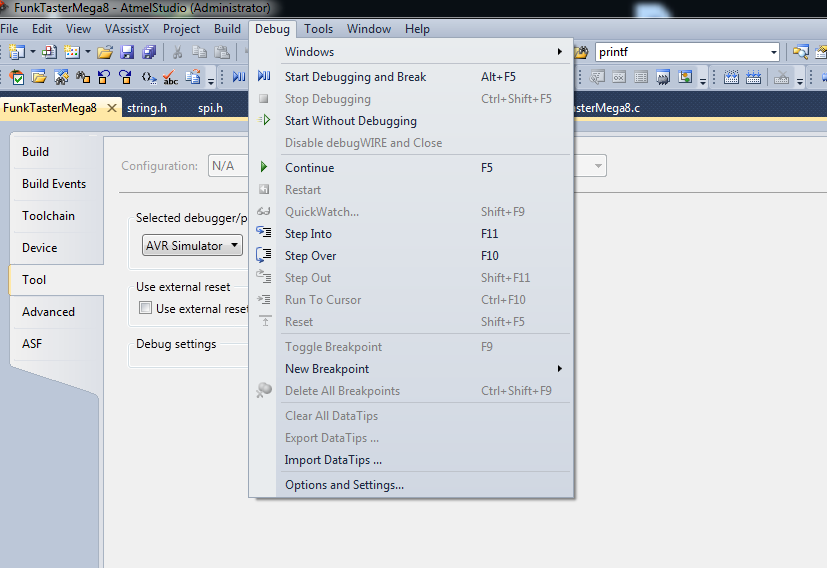Open the Build menu
827x568 pixels.
[227, 29]
